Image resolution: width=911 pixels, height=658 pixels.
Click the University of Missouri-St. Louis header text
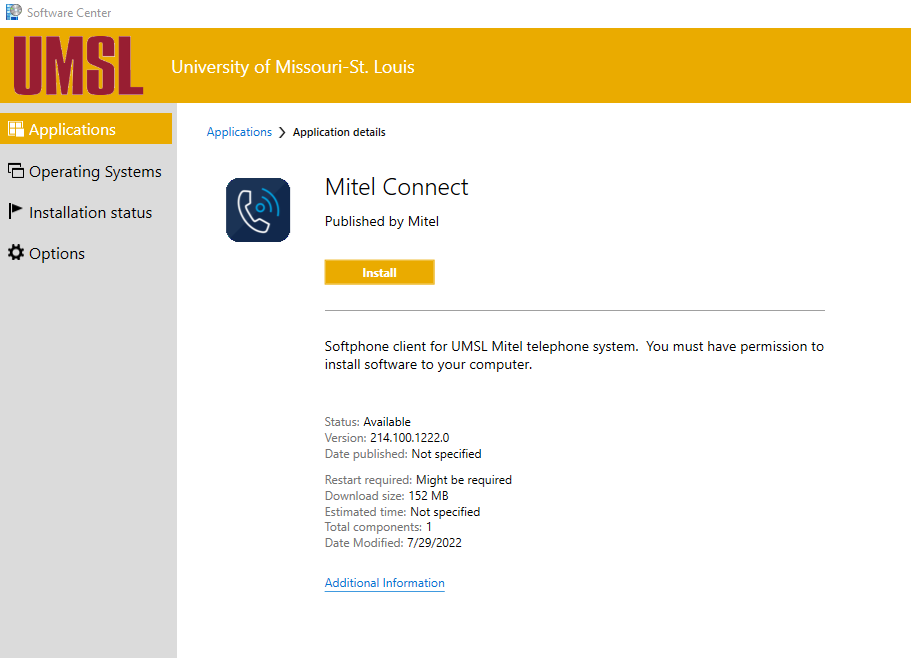tap(292, 67)
